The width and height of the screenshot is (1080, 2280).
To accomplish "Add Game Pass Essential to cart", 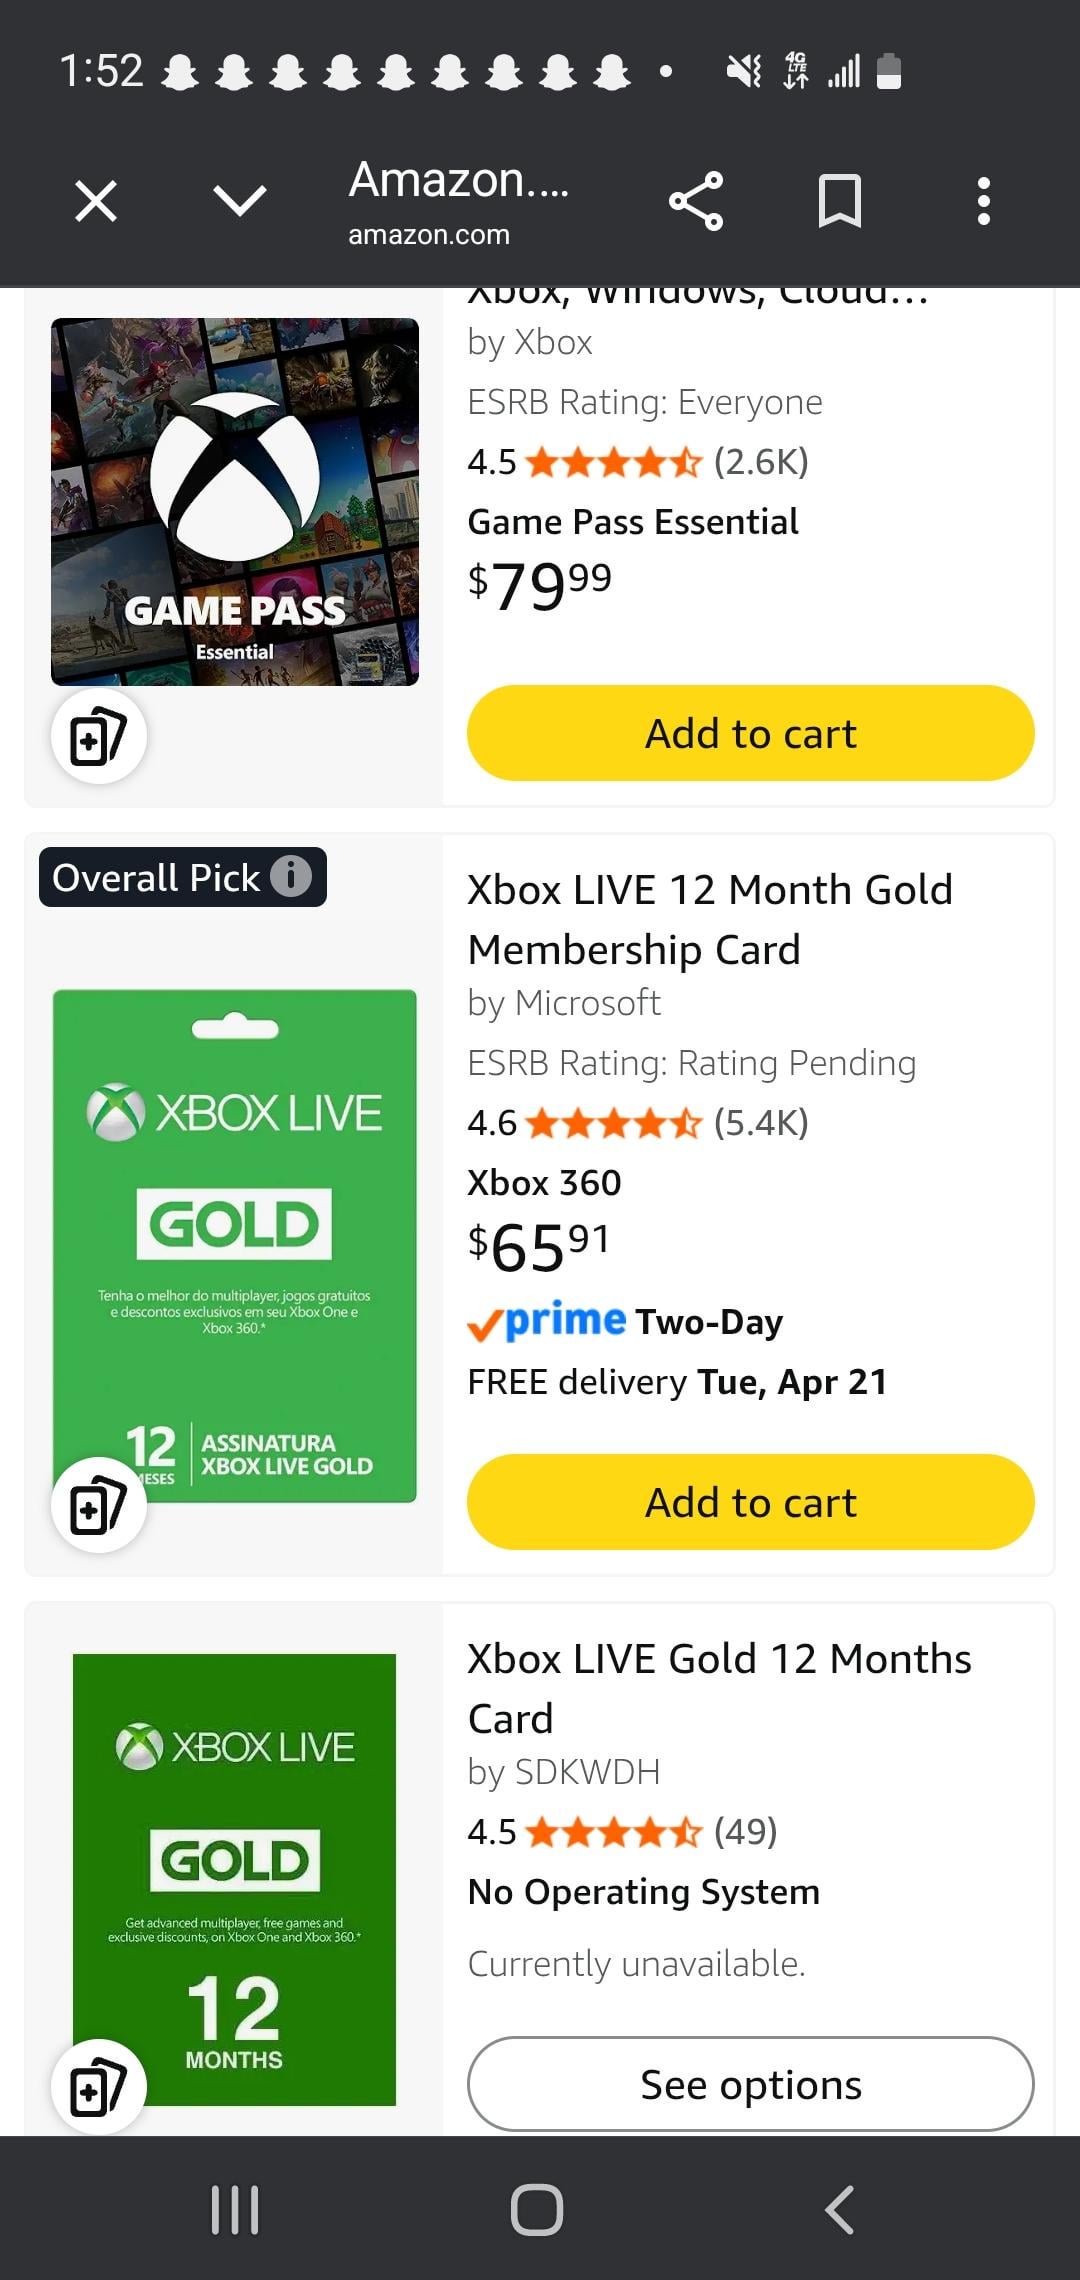I will 750,733.
